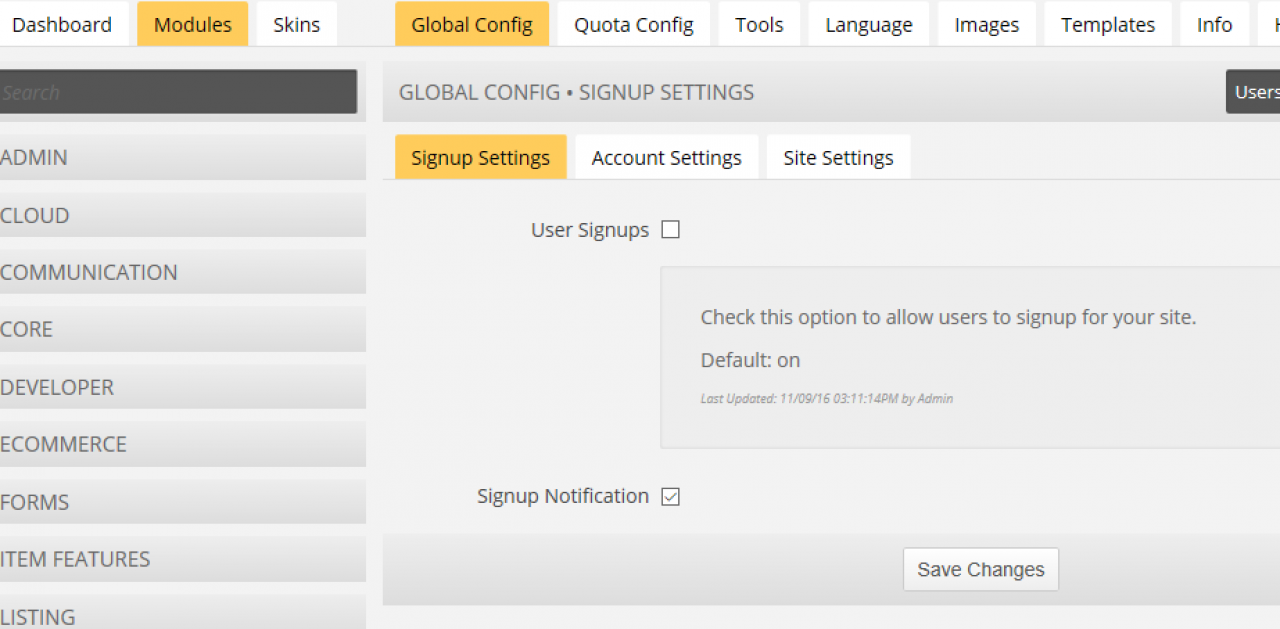The width and height of the screenshot is (1280, 629).
Task: Expand the COMMUNICATION module category
Action: (180, 273)
